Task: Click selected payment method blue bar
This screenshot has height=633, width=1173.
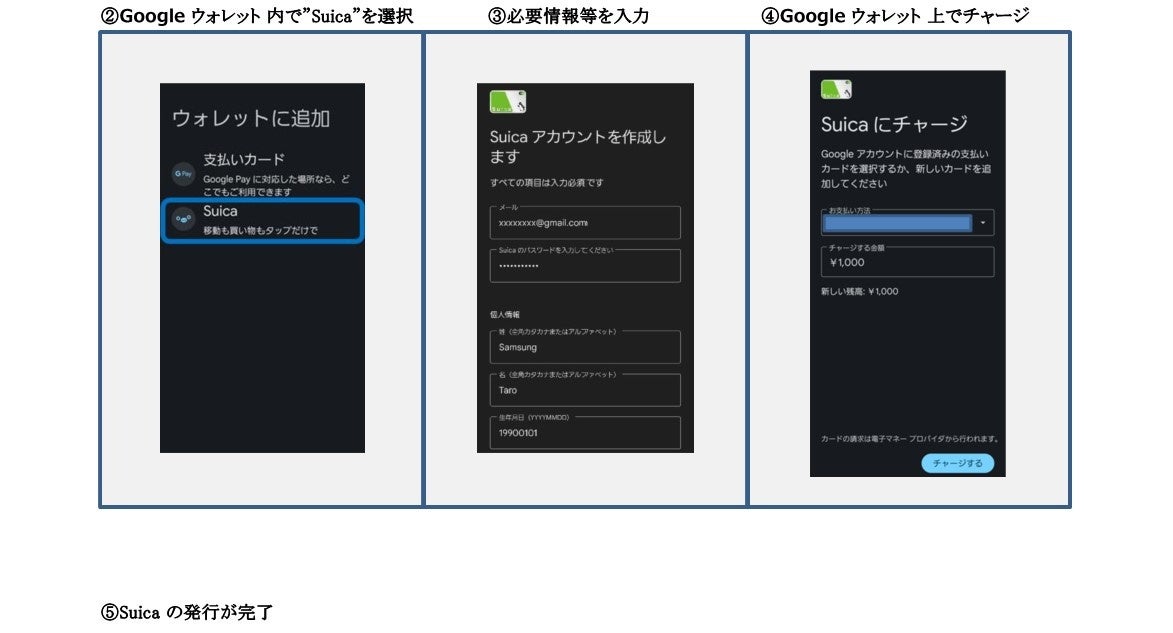Action: coord(898,223)
